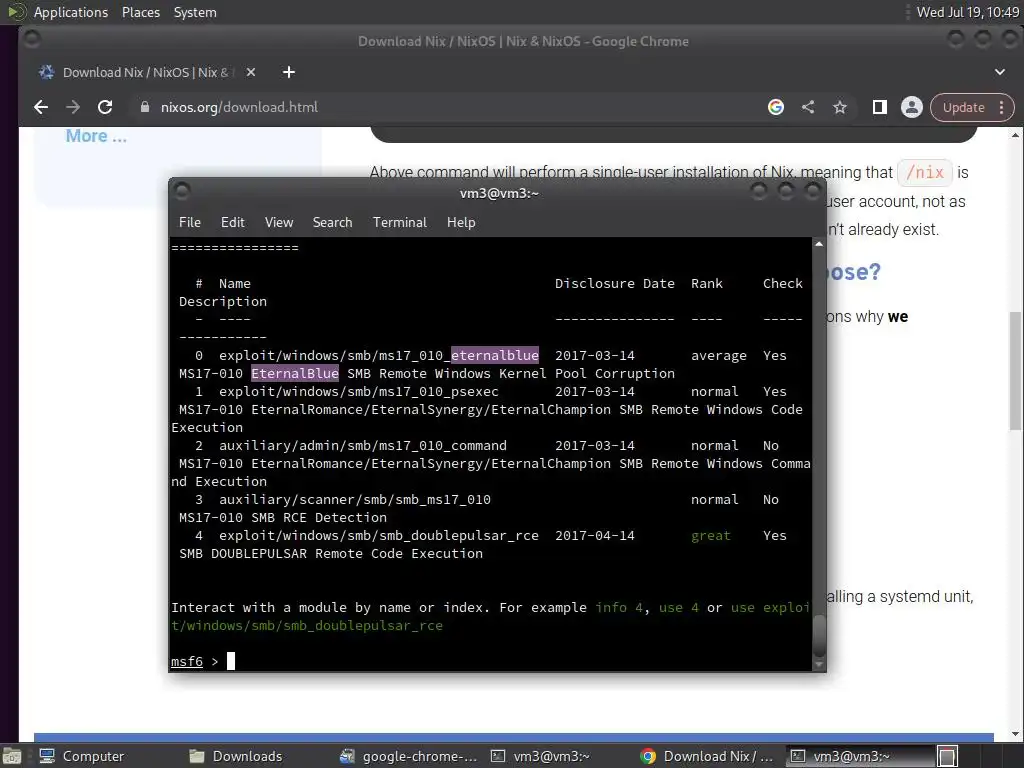The width and height of the screenshot is (1024, 768).
Task: Click the terminal scrollbar down arrow
Action: coord(818,665)
